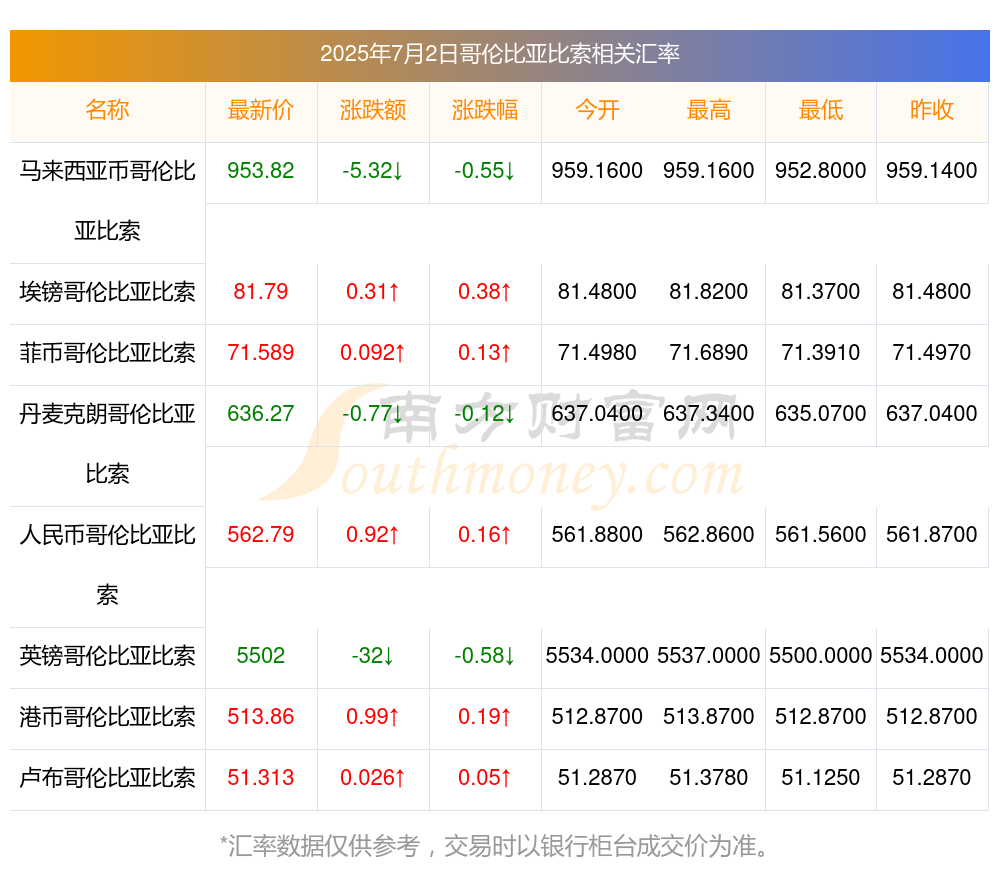Select the 名称 header cell
This screenshot has width=1000, height=877.
pos(106,111)
